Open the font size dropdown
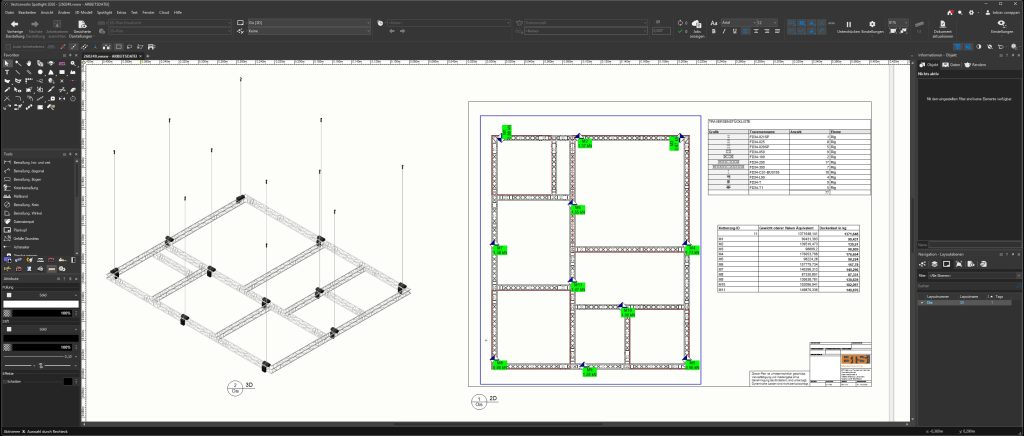1024x436 pixels. 767,22
